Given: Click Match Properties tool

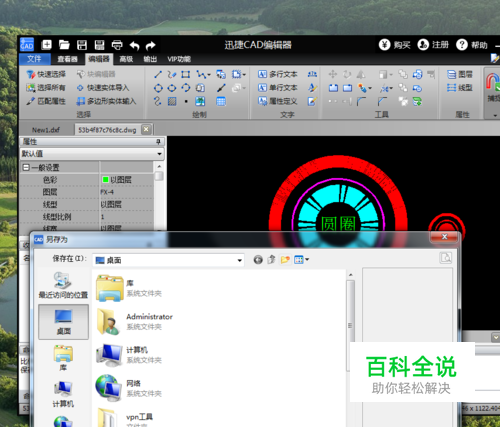Looking at the screenshot, I should coord(46,101).
